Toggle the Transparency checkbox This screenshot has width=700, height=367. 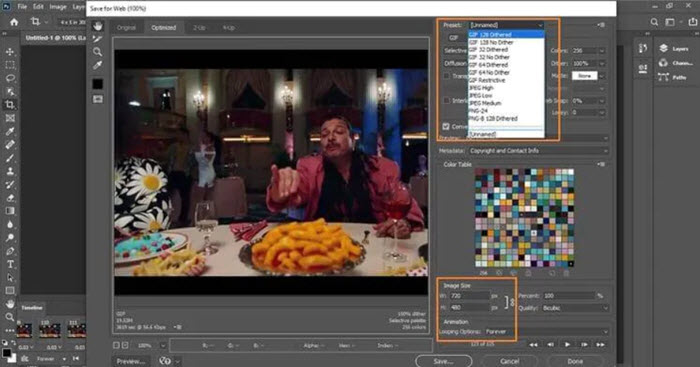pyautogui.click(x=447, y=76)
